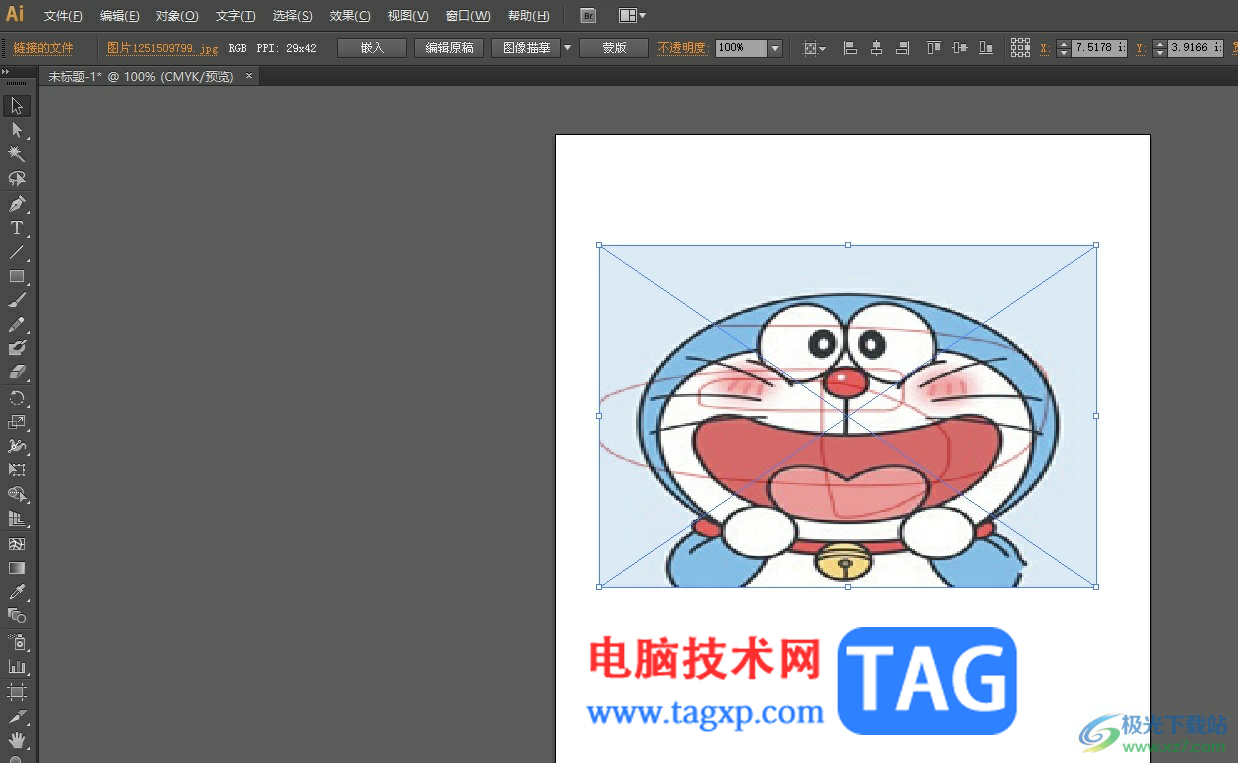Select the Slice tool
This screenshot has width=1238, height=763.
tap(17, 717)
